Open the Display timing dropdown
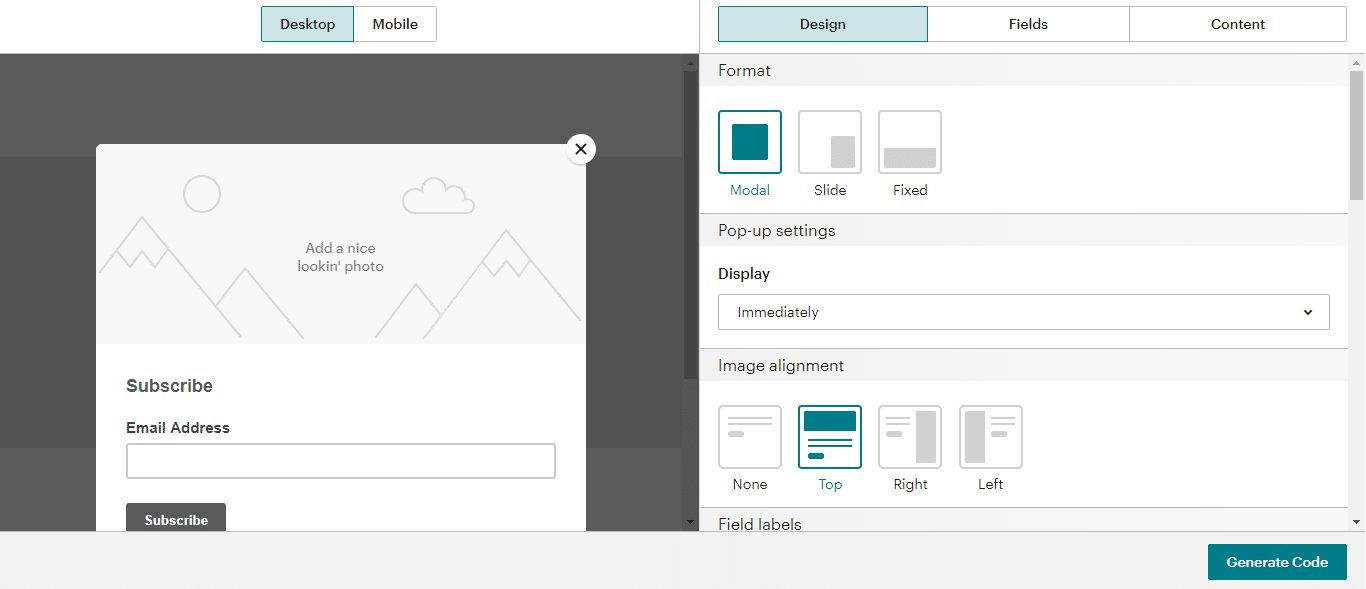The width and height of the screenshot is (1366, 589). [x=1023, y=311]
